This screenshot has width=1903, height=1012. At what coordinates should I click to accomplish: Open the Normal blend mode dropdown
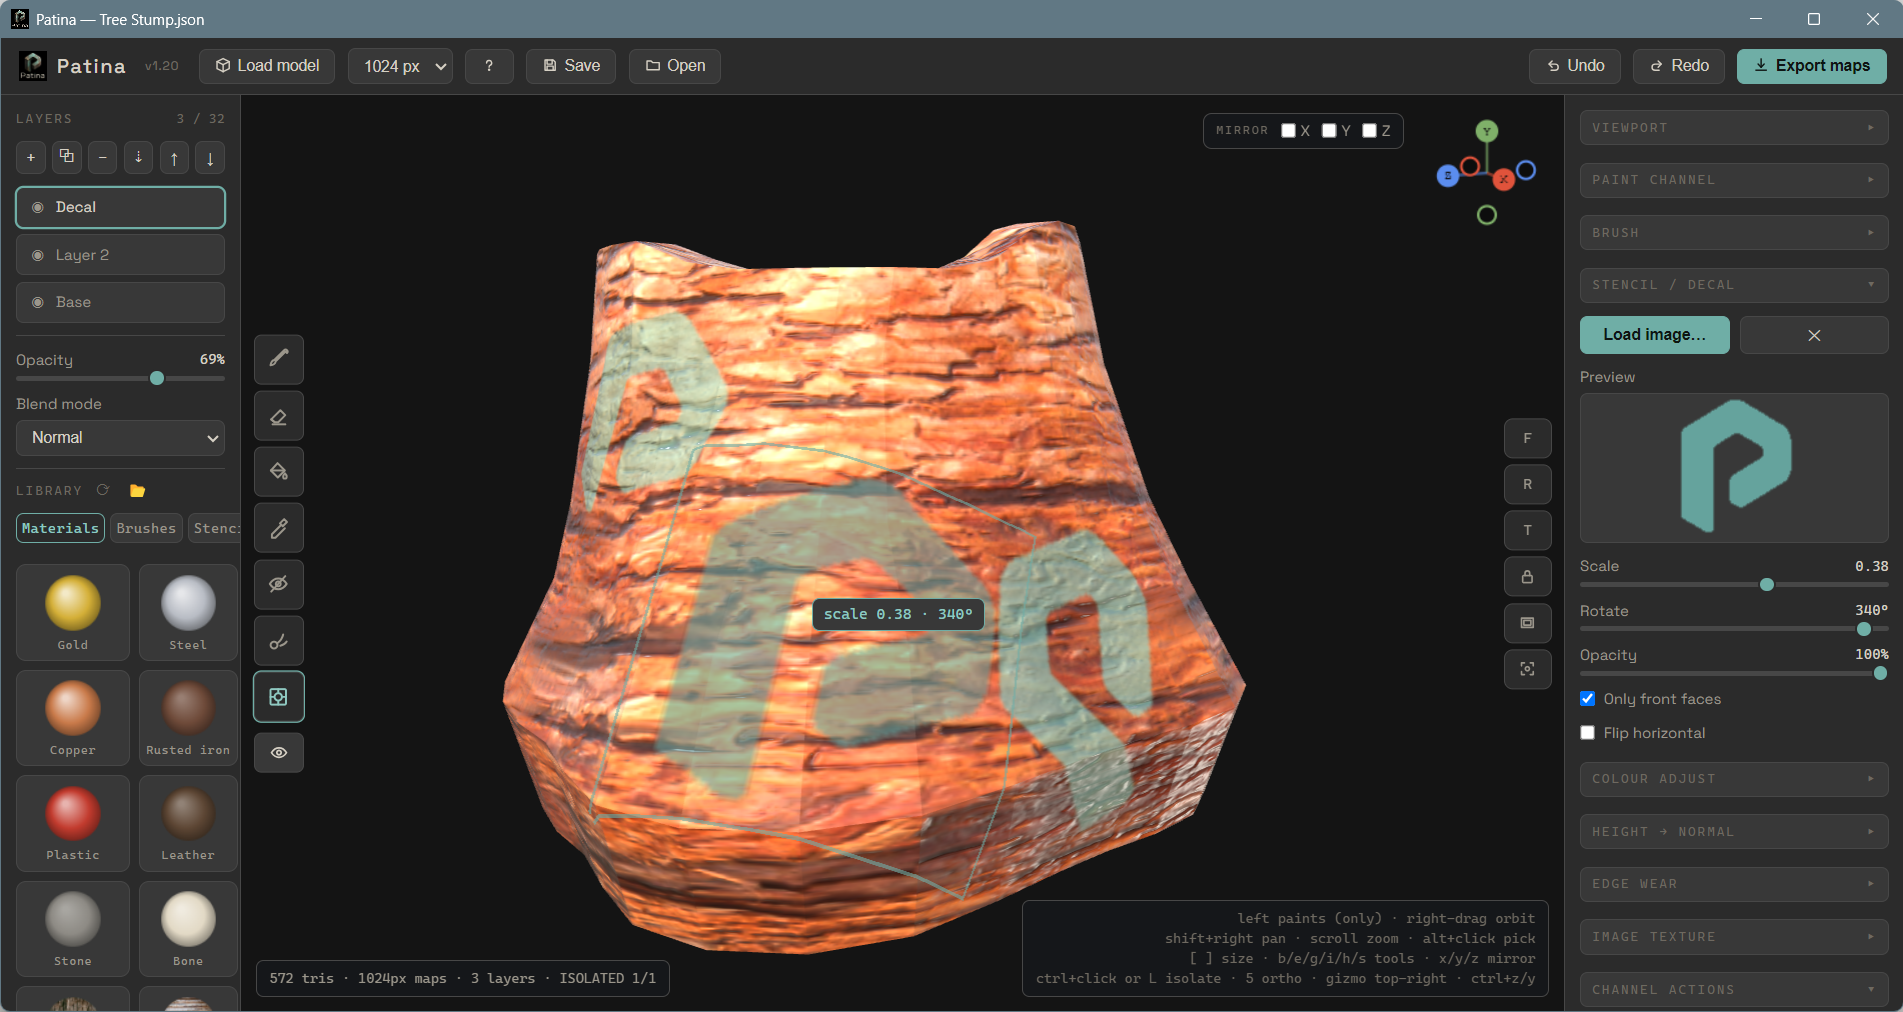(120, 438)
